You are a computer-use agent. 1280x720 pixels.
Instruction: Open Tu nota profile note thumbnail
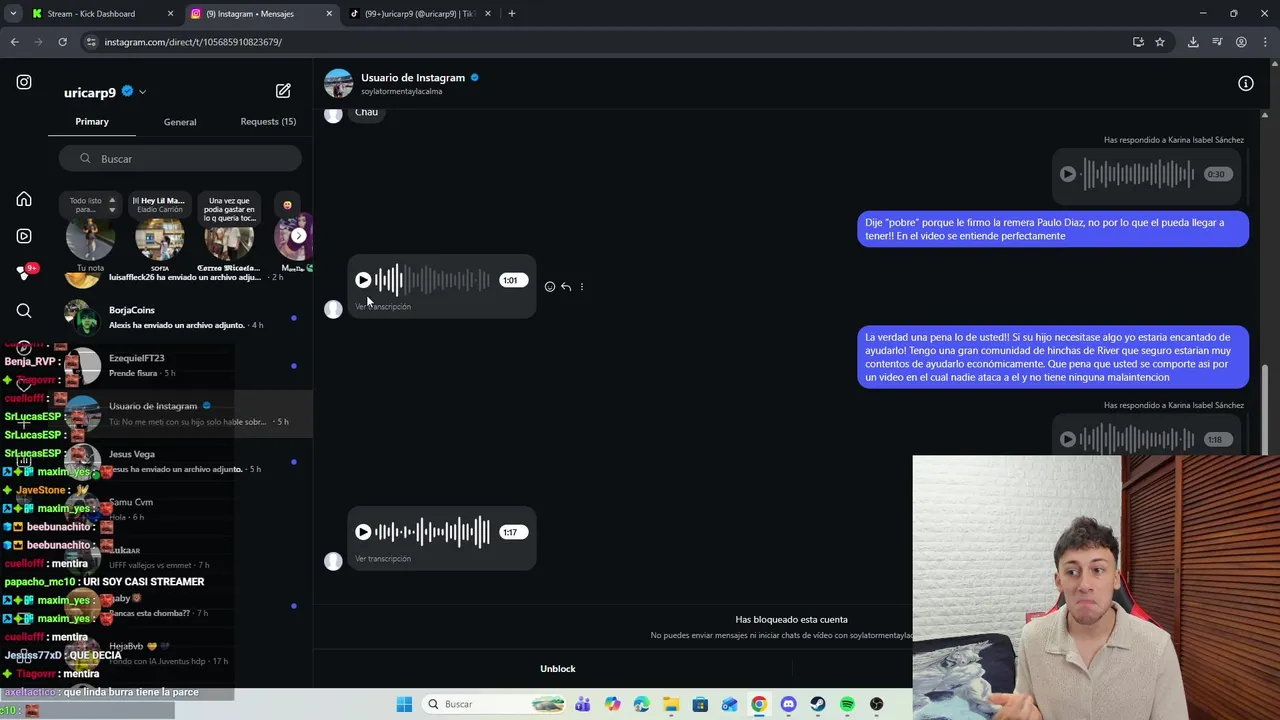point(90,238)
